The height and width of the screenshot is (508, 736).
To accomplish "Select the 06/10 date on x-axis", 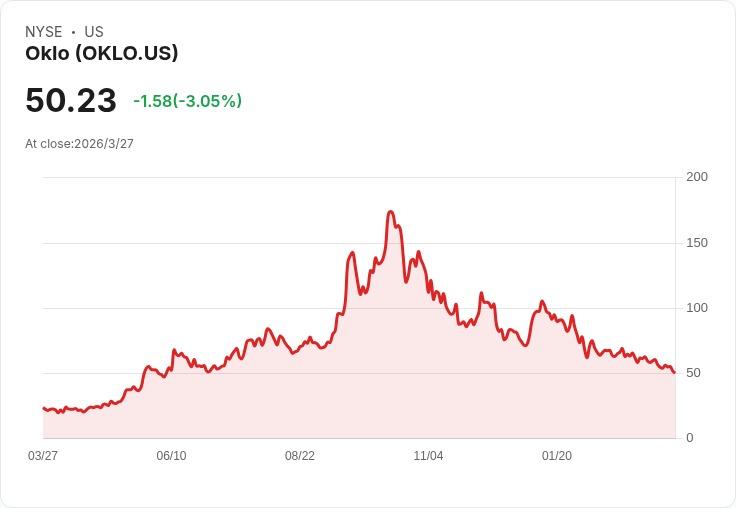I will pyautogui.click(x=171, y=456).
